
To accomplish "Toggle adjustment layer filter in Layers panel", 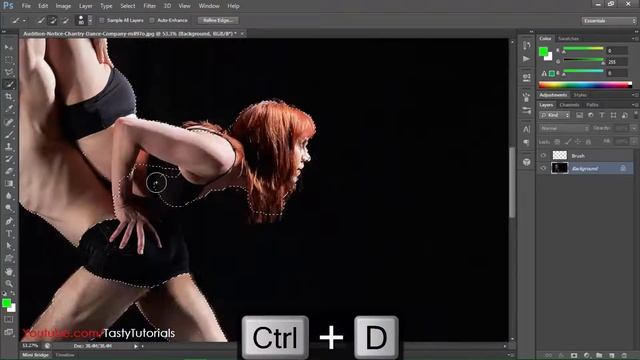I will [591, 116].
